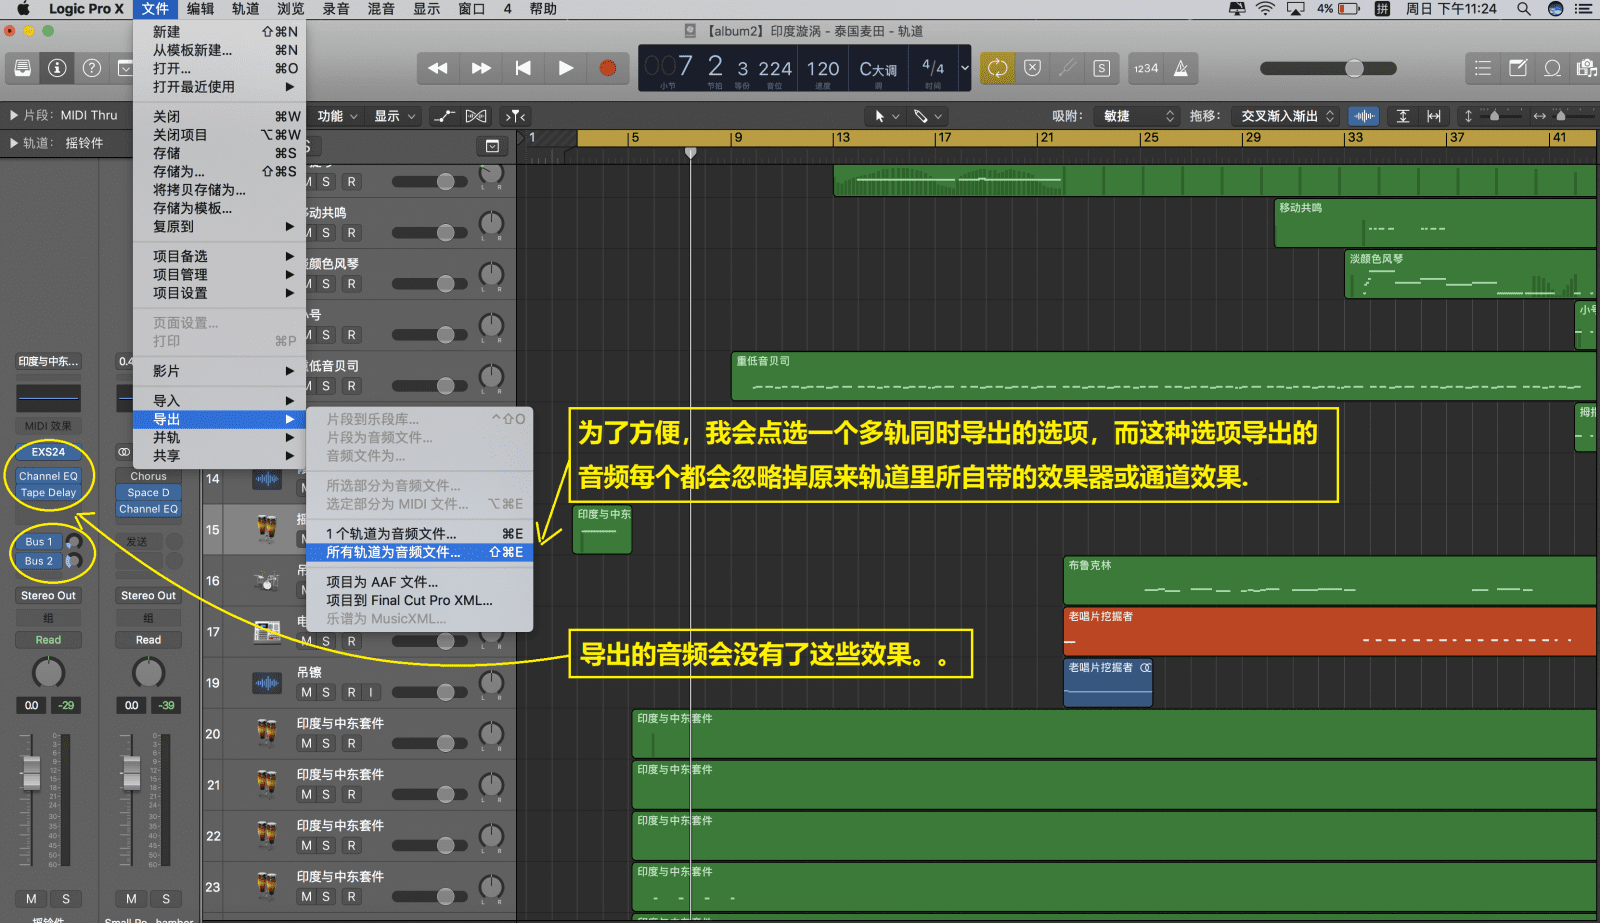
Task: Select track 17 drum machine icon
Action: (x=266, y=632)
